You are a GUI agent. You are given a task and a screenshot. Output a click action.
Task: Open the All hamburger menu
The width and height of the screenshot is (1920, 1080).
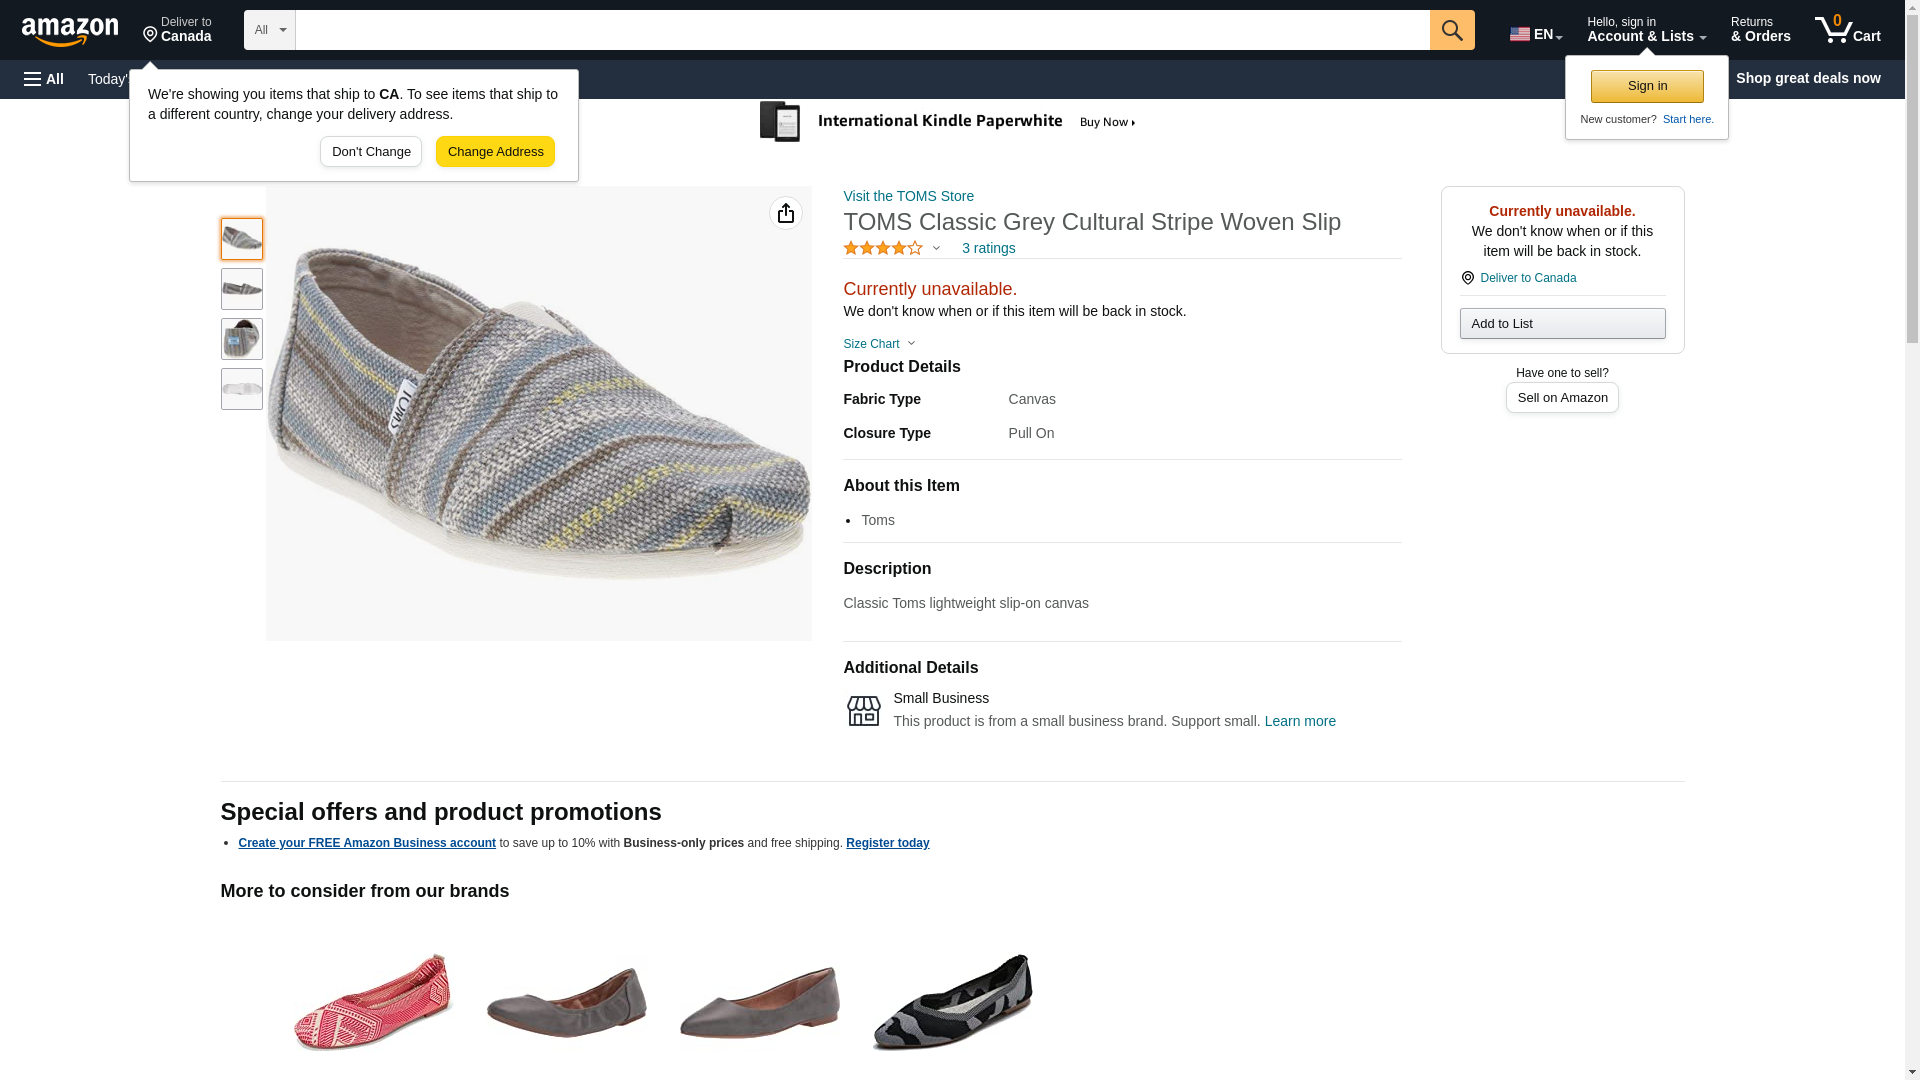44,79
